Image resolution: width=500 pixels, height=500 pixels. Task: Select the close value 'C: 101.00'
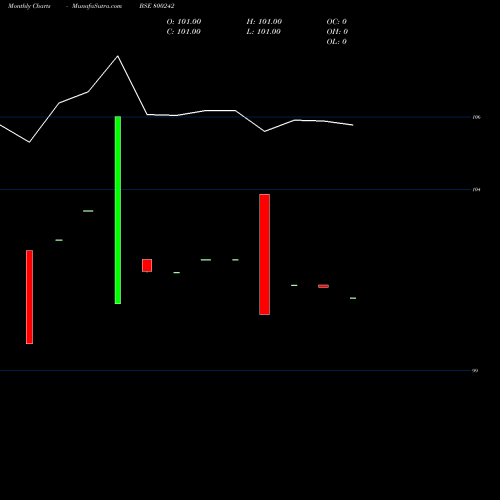coord(183,32)
